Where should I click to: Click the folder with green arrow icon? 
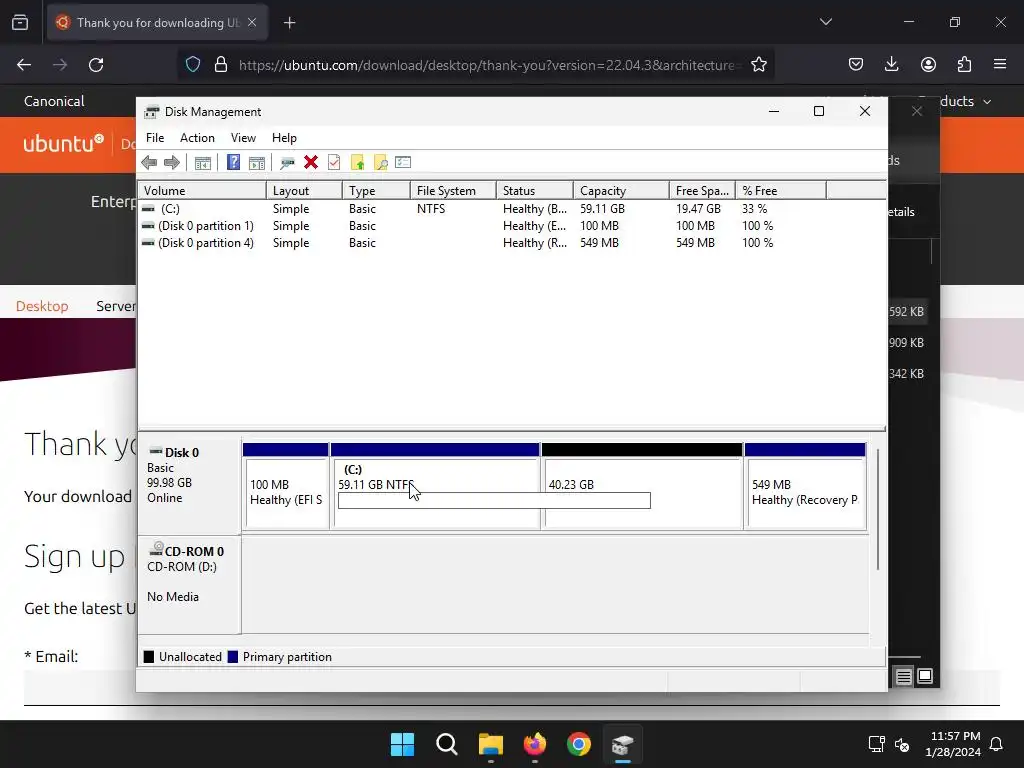(357, 163)
